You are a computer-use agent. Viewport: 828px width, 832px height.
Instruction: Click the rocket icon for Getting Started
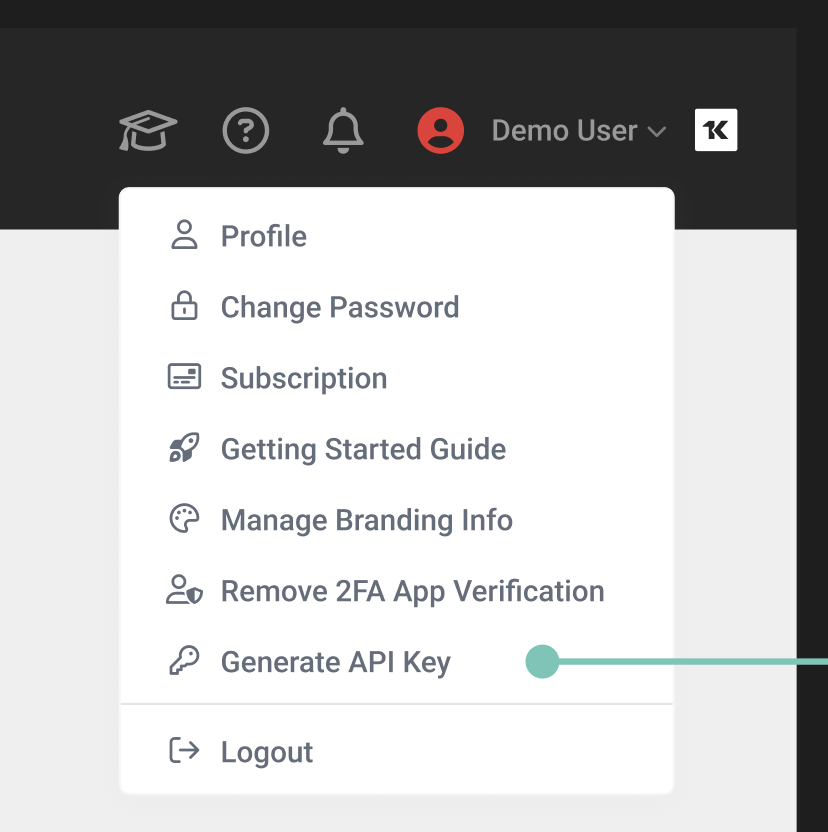pyautogui.click(x=184, y=449)
